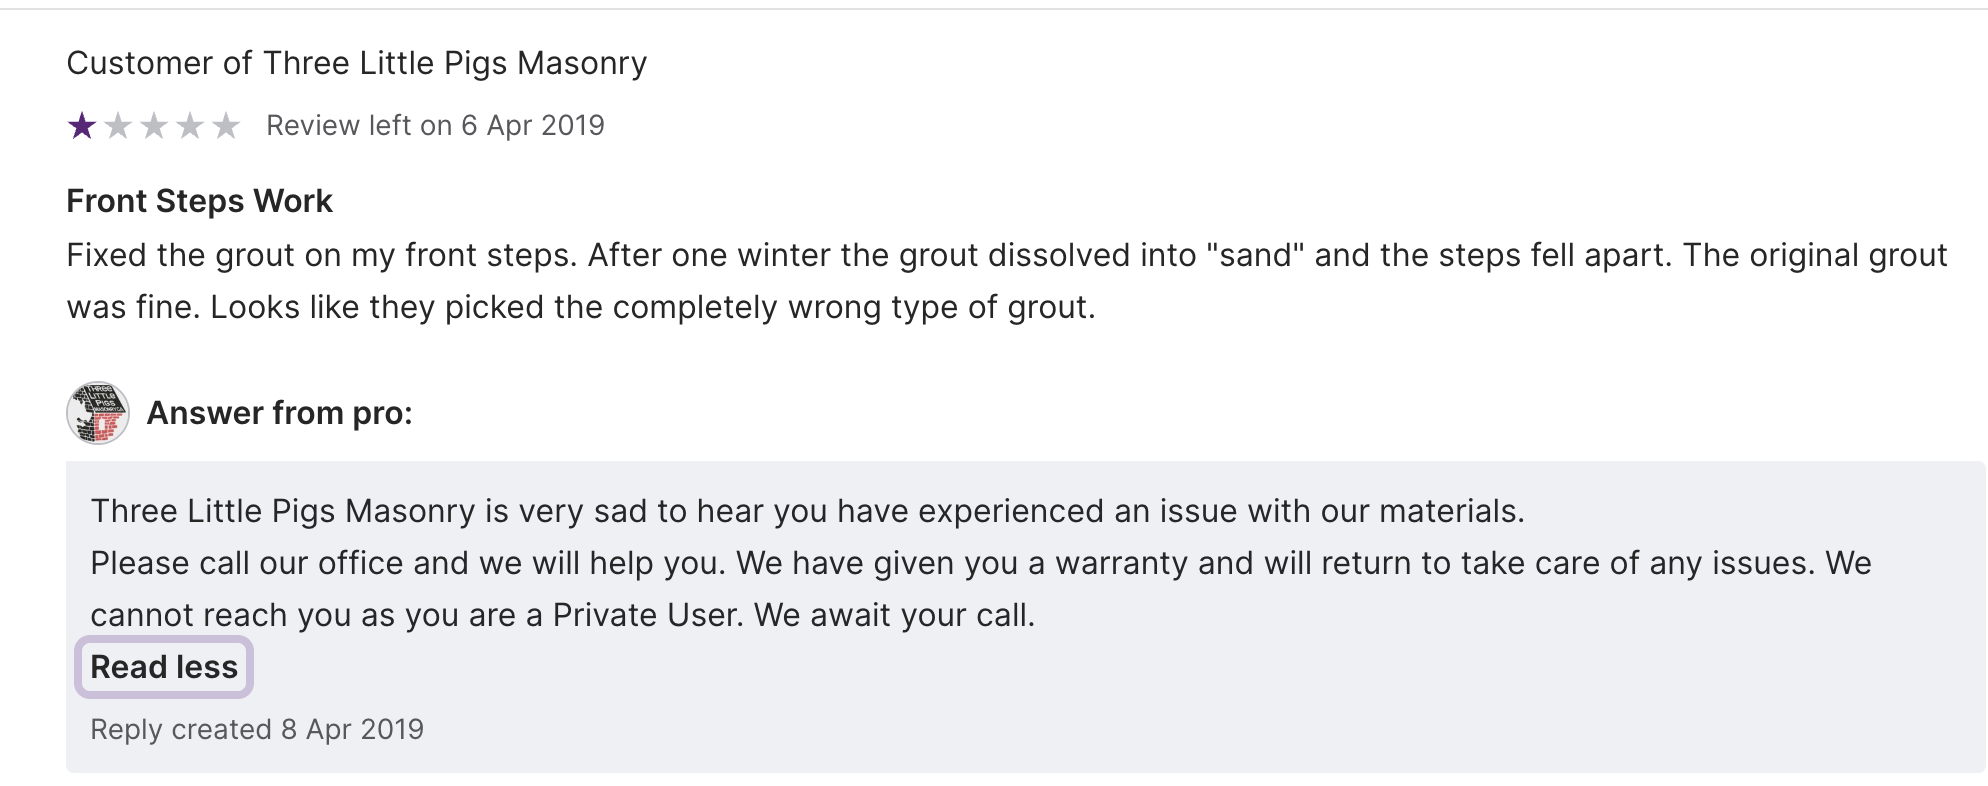This screenshot has width=1988, height=786.
Task: Collapse the reply with Read less
Action: pyautogui.click(x=164, y=667)
